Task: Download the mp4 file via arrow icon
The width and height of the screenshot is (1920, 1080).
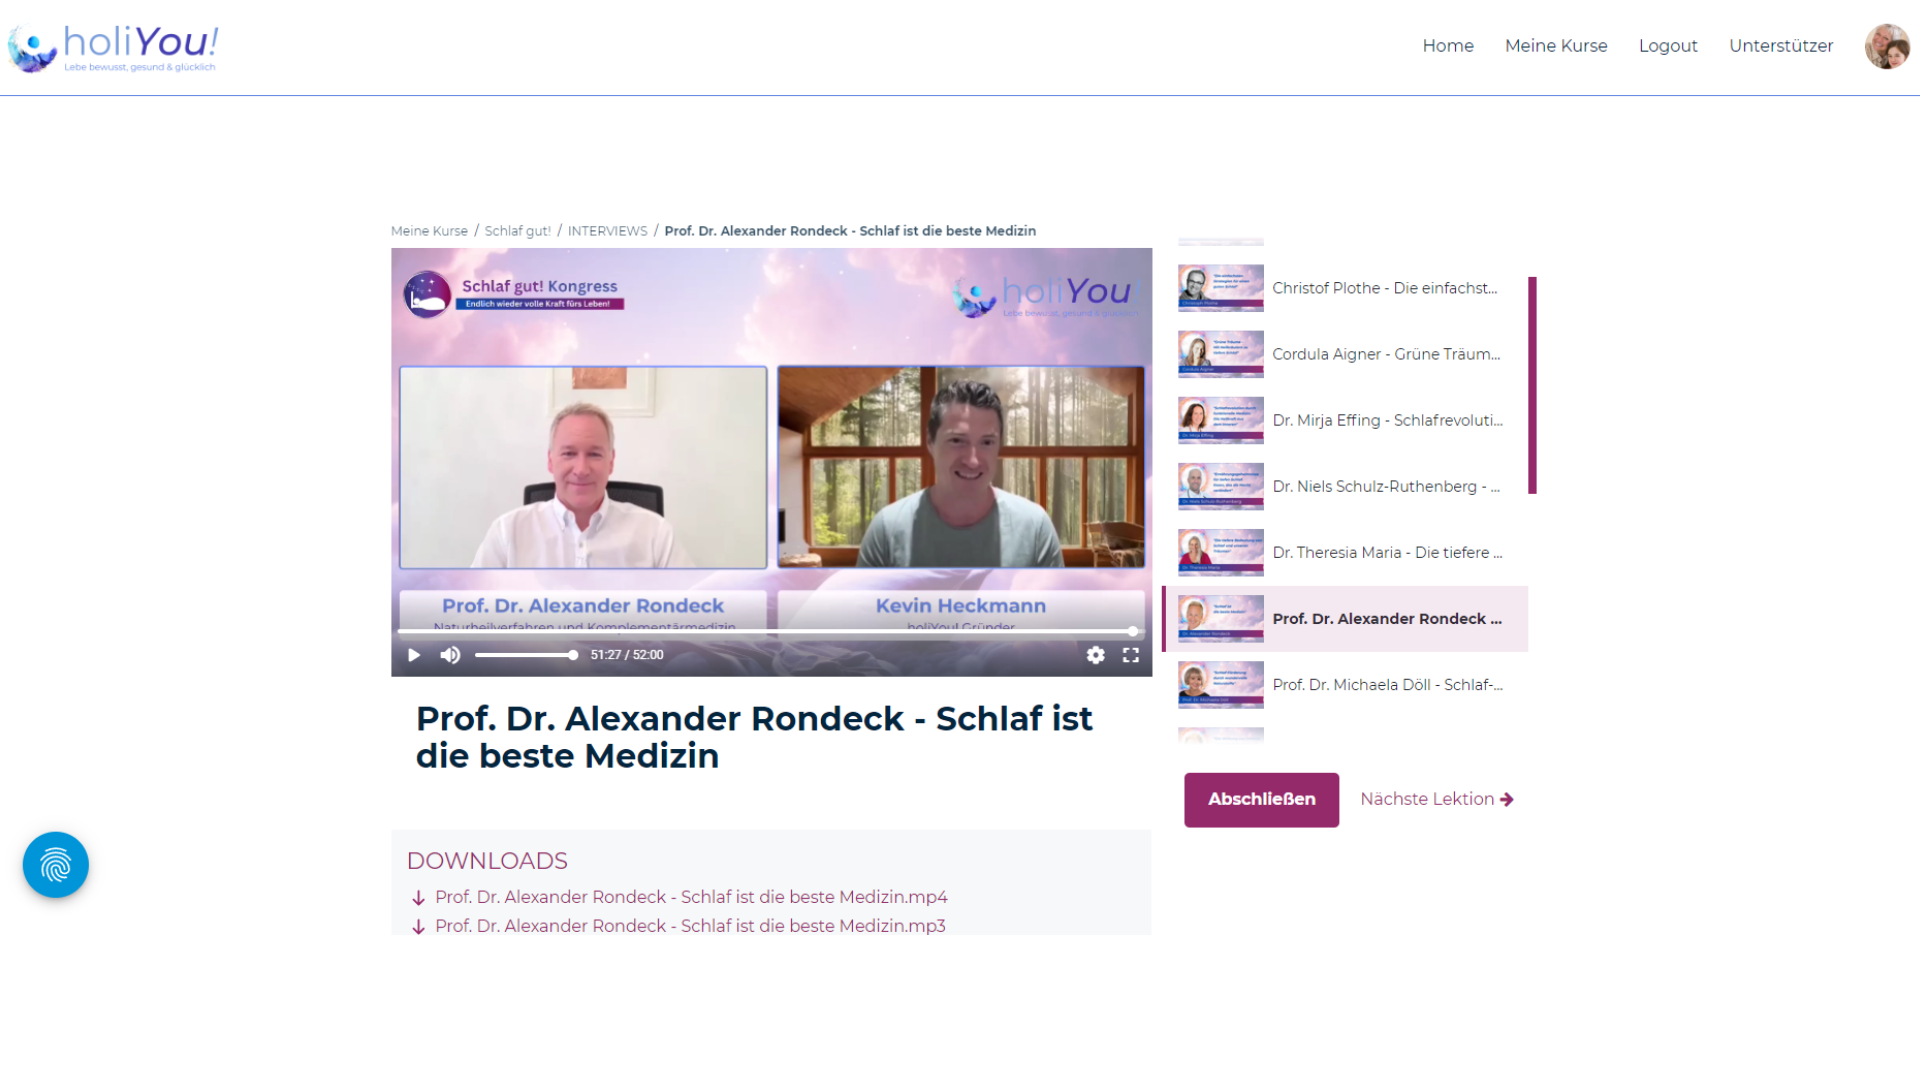Action: (419, 898)
